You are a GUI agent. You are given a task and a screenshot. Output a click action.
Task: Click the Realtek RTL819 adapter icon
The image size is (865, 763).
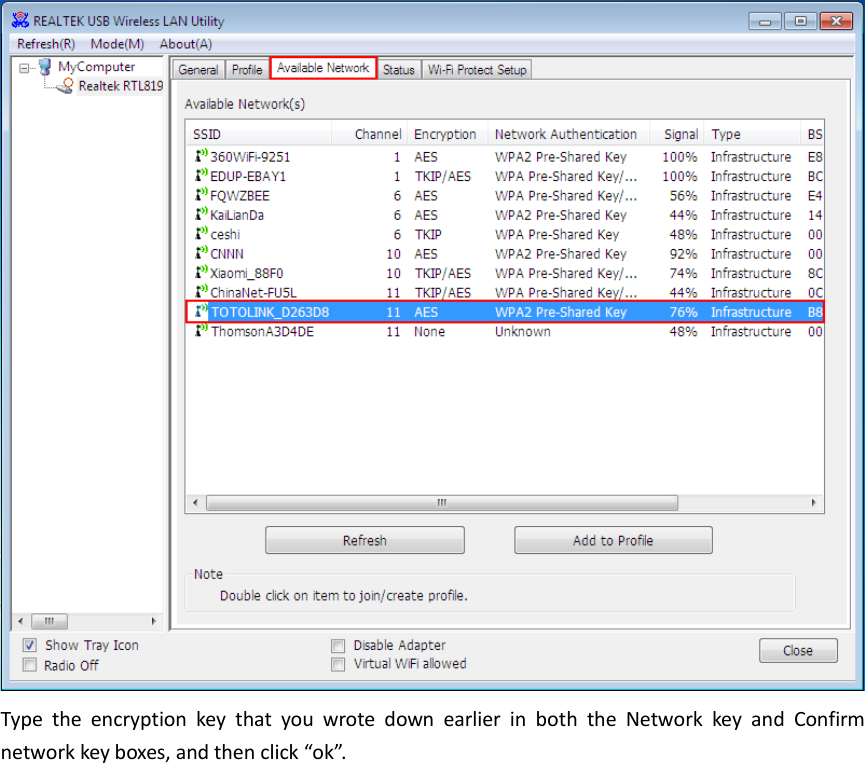tap(66, 86)
